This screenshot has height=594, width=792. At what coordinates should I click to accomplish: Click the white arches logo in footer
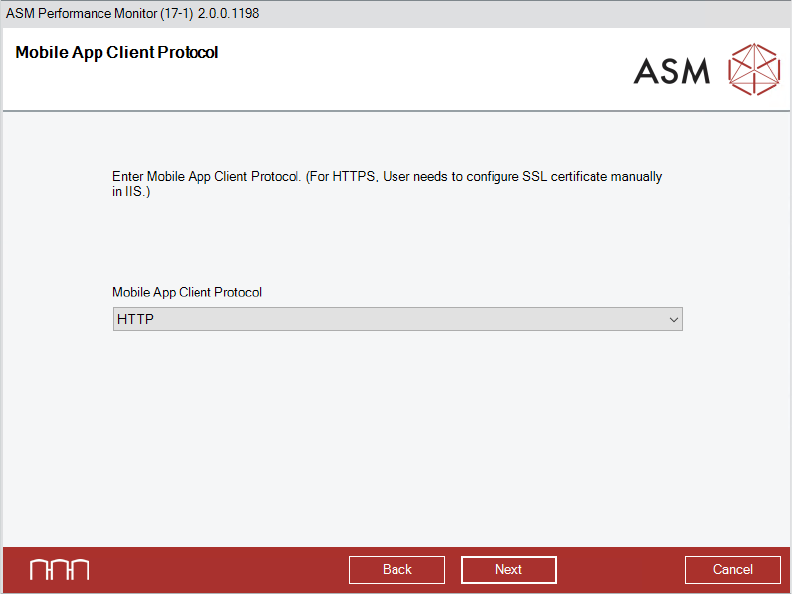point(59,569)
